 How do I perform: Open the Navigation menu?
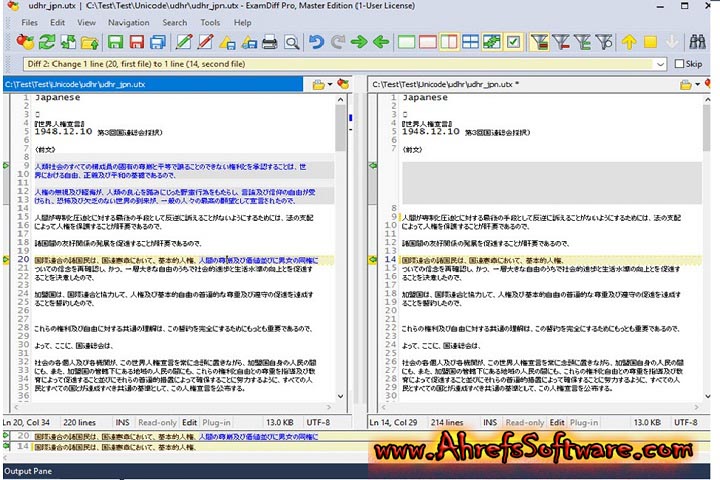128,22
